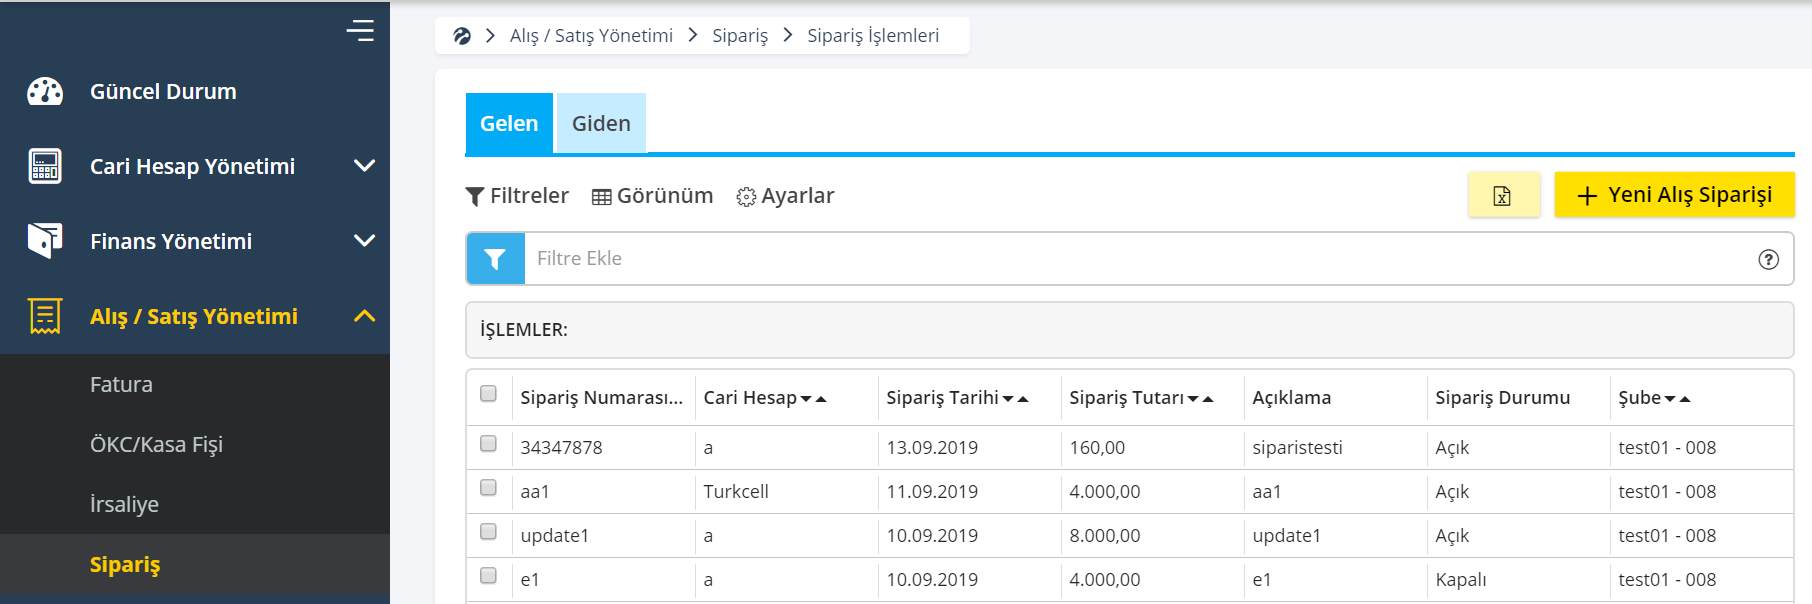The width and height of the screenshot is (1812, 604).
Task: Sort by Şube column arrows
Action: [x=1677, y=399]
